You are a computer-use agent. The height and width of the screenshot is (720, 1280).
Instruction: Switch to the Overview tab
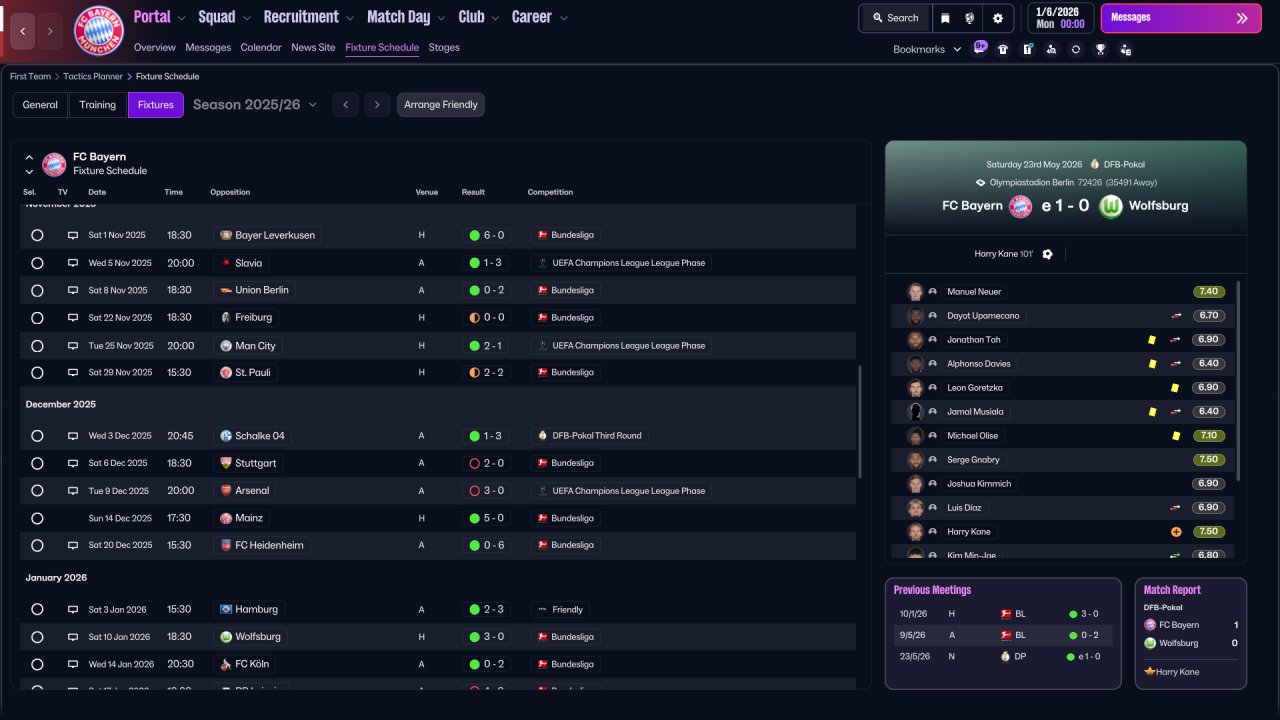tap(154, 47)
